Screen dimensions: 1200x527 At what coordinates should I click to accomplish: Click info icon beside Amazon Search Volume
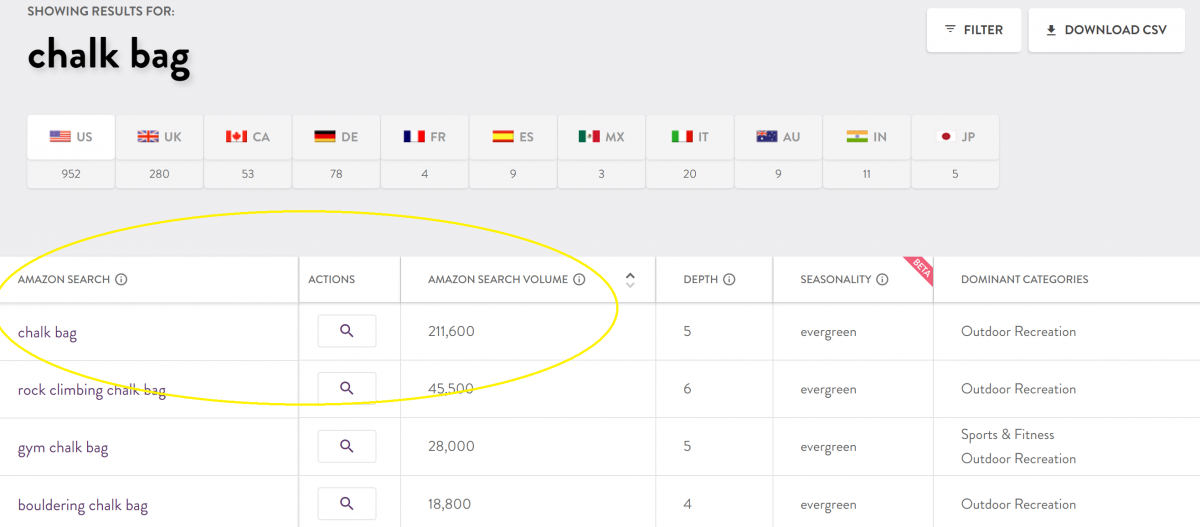(x=579, y=280)
